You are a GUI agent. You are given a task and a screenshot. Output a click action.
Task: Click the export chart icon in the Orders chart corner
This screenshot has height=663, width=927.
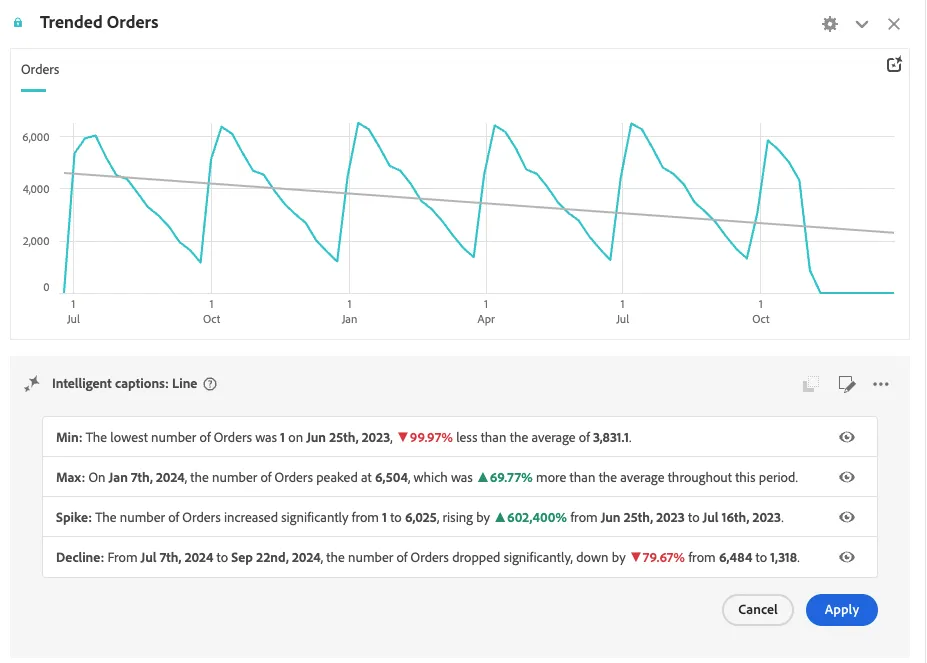(894, 64)
